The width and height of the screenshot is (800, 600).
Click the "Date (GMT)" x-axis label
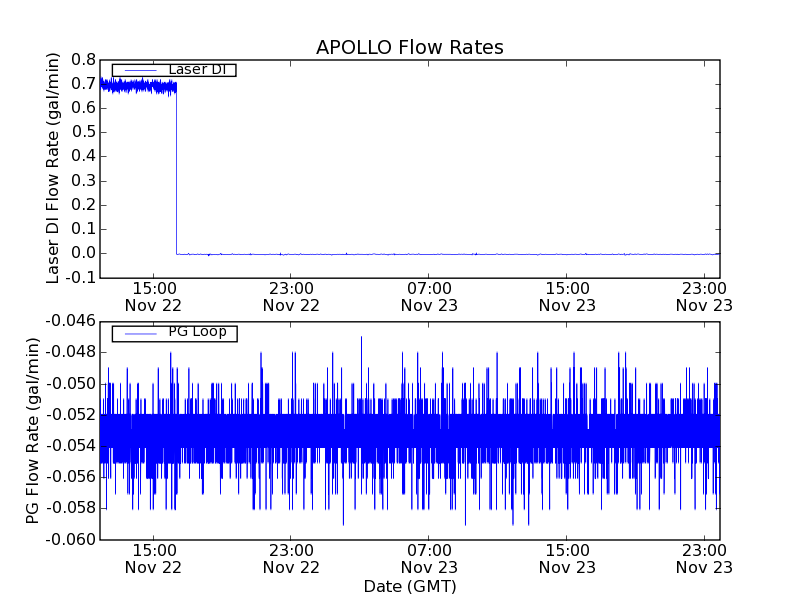point(409,586)
